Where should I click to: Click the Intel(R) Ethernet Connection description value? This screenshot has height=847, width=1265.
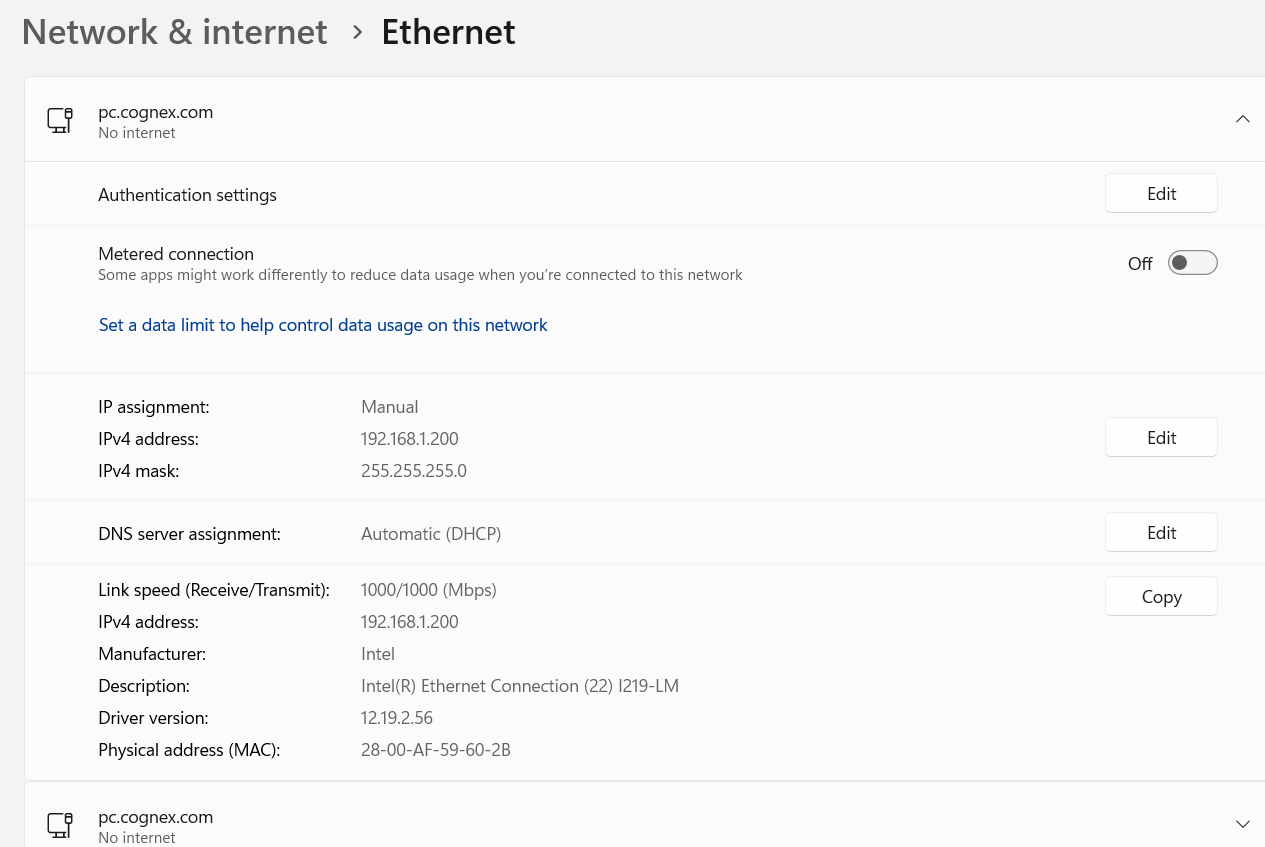(x=520, y=686)
